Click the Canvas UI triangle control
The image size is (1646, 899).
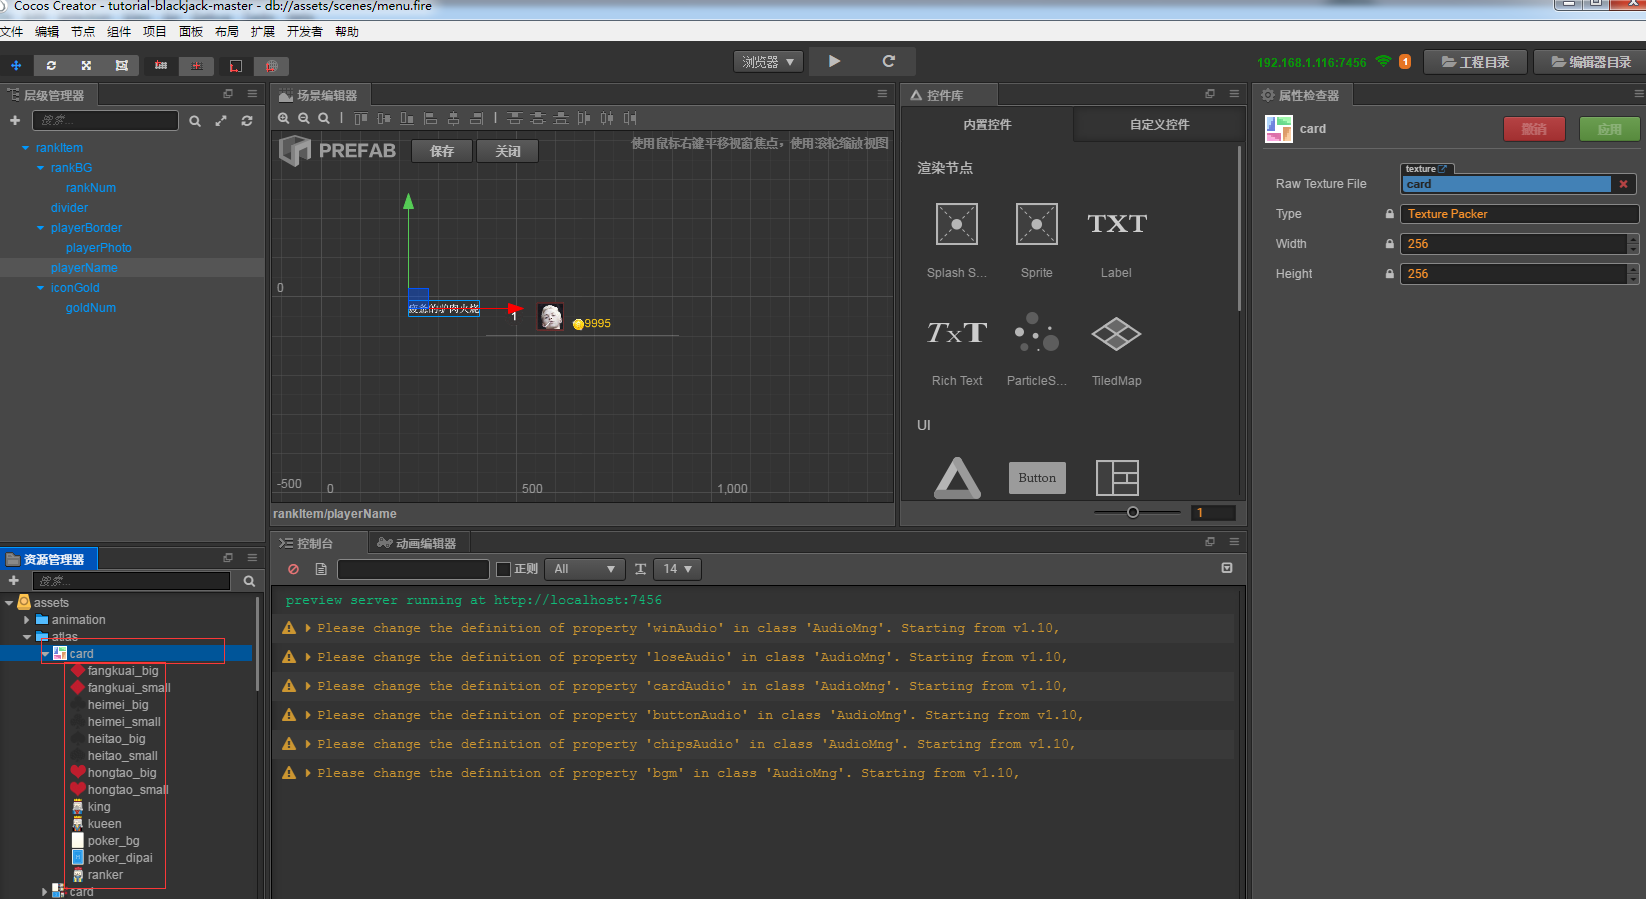point(957,478)
